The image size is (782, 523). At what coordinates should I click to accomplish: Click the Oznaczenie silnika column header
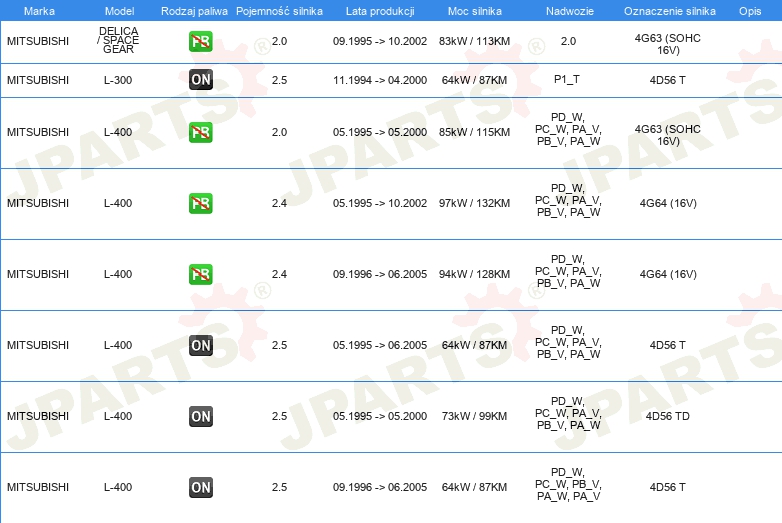pos(669,11)
